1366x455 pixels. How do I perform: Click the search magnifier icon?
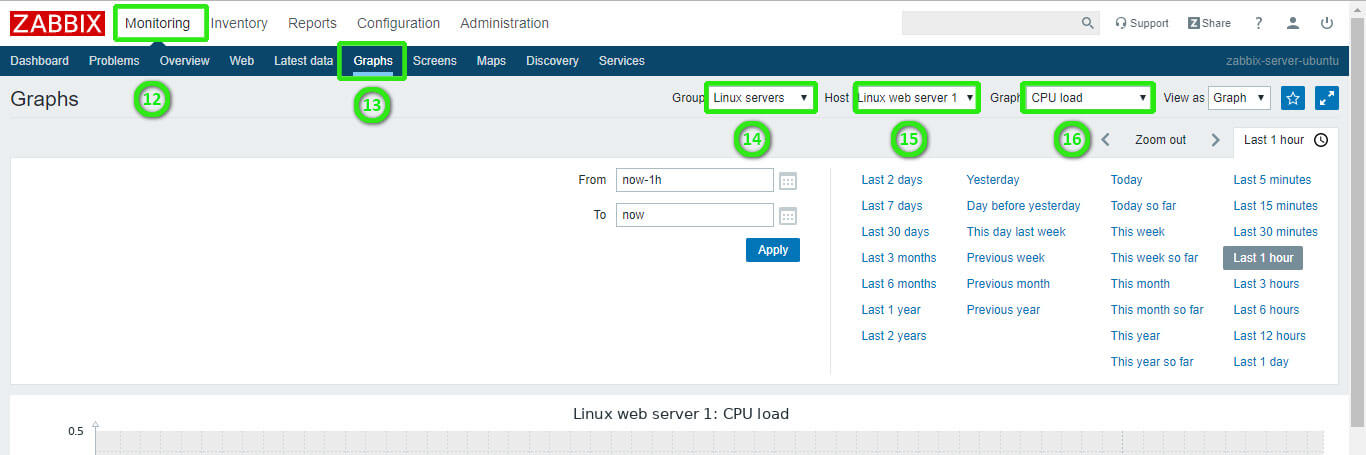tap(1088, 23)
